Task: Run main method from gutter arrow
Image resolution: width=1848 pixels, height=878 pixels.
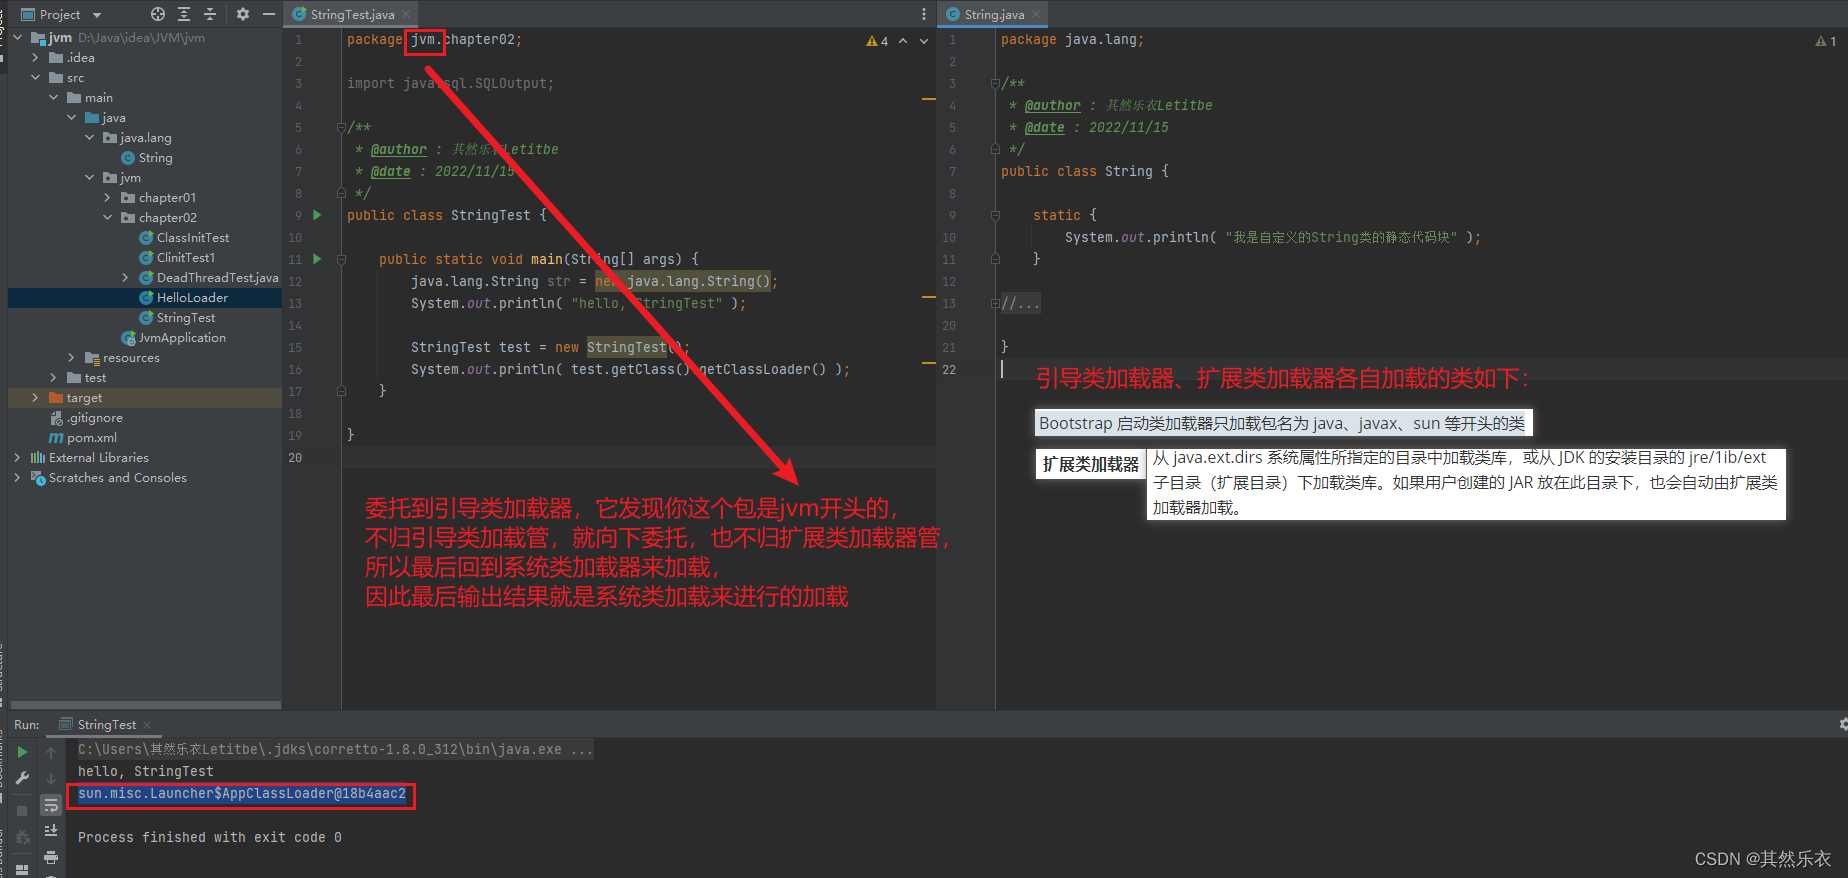Action: 317,259
